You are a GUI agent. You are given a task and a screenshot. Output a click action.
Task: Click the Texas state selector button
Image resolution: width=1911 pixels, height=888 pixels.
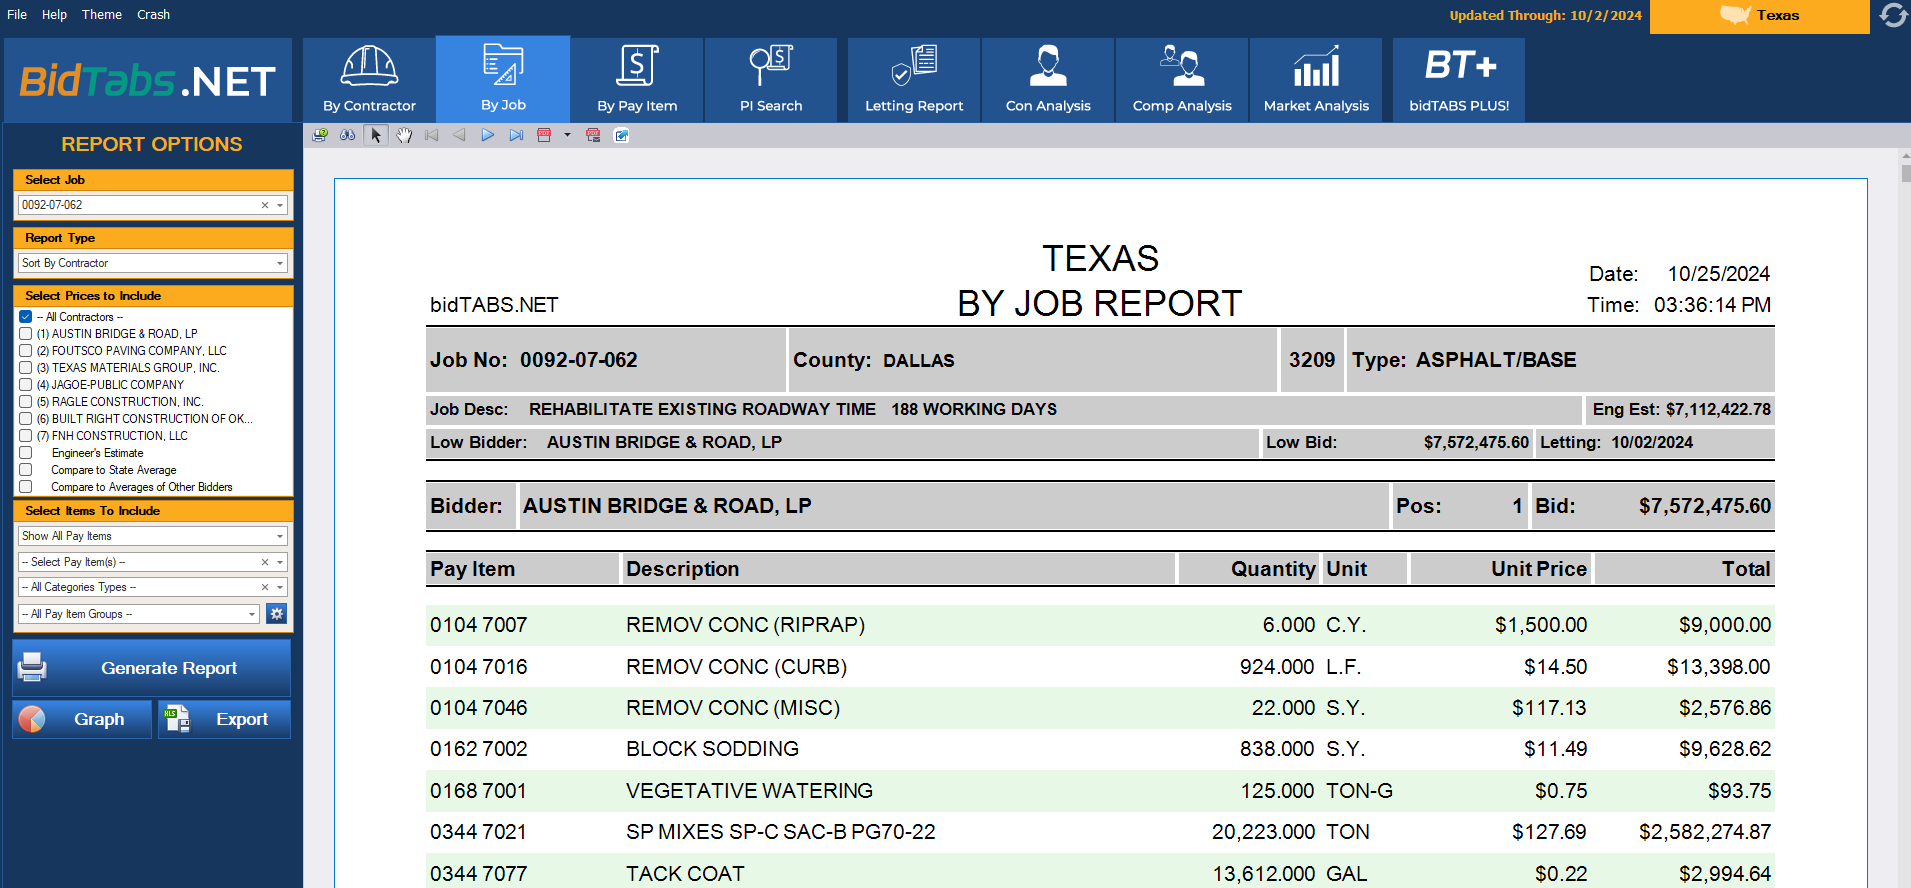click(1760, 16)
